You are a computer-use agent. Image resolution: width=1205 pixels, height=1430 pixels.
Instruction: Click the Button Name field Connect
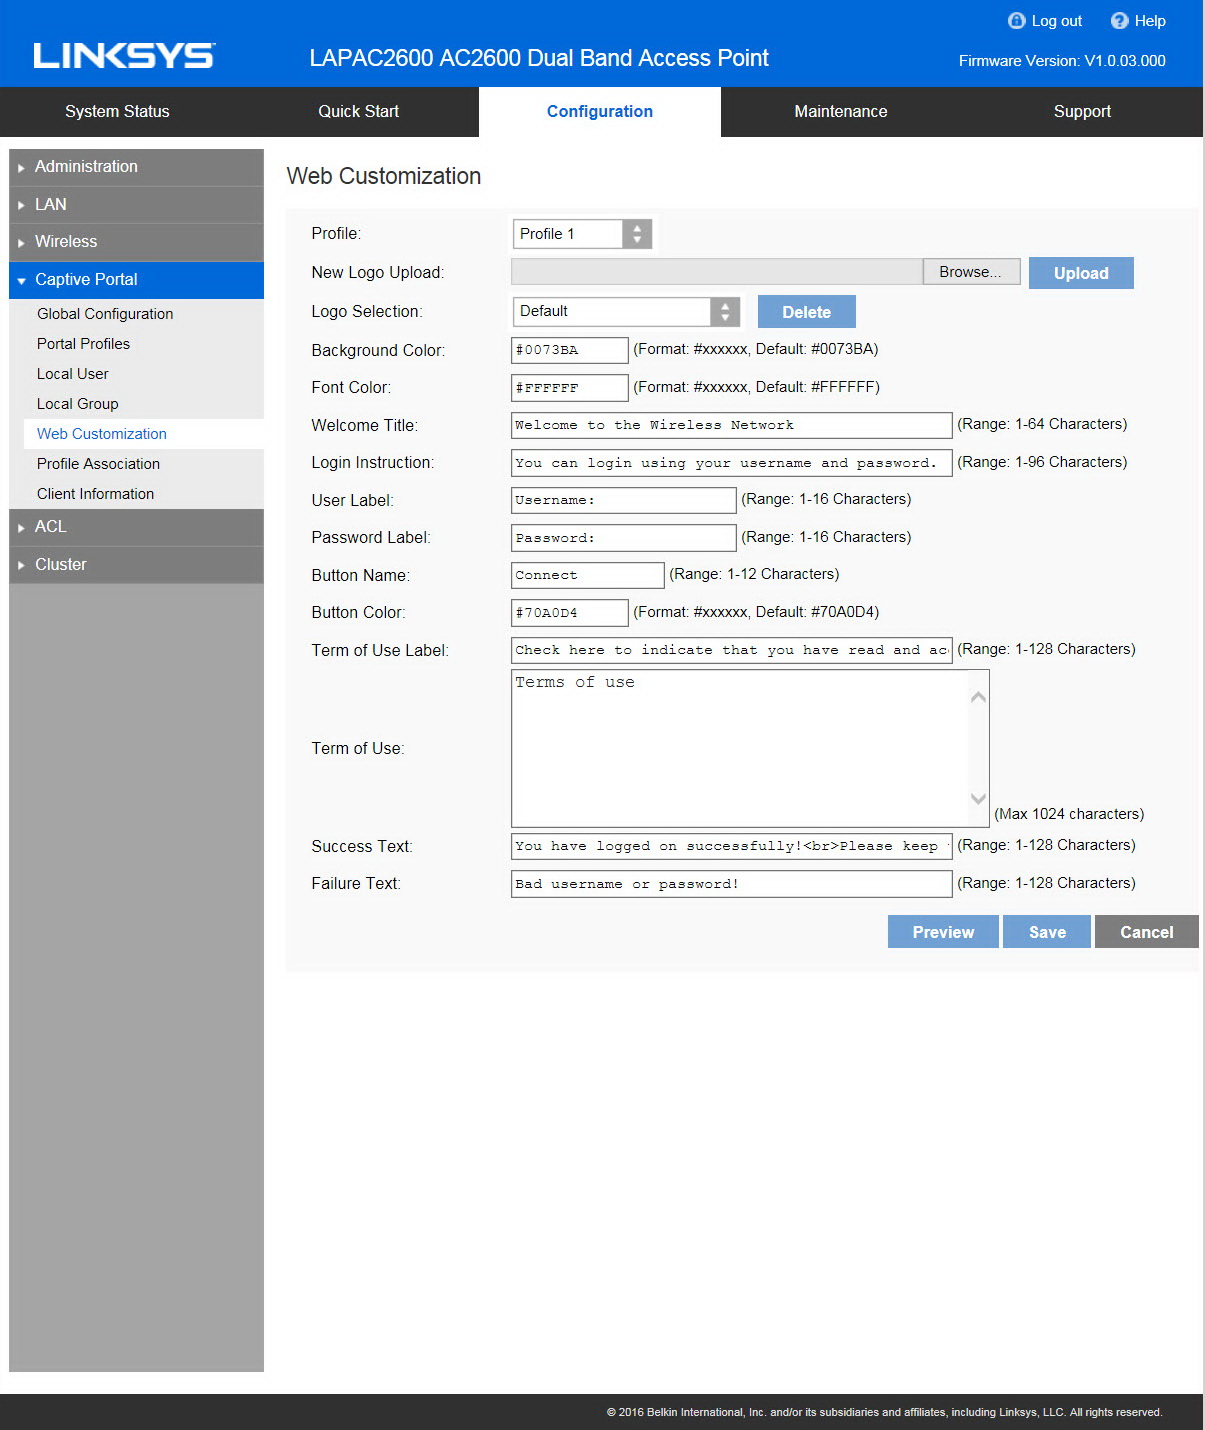[x=588, y=575]
